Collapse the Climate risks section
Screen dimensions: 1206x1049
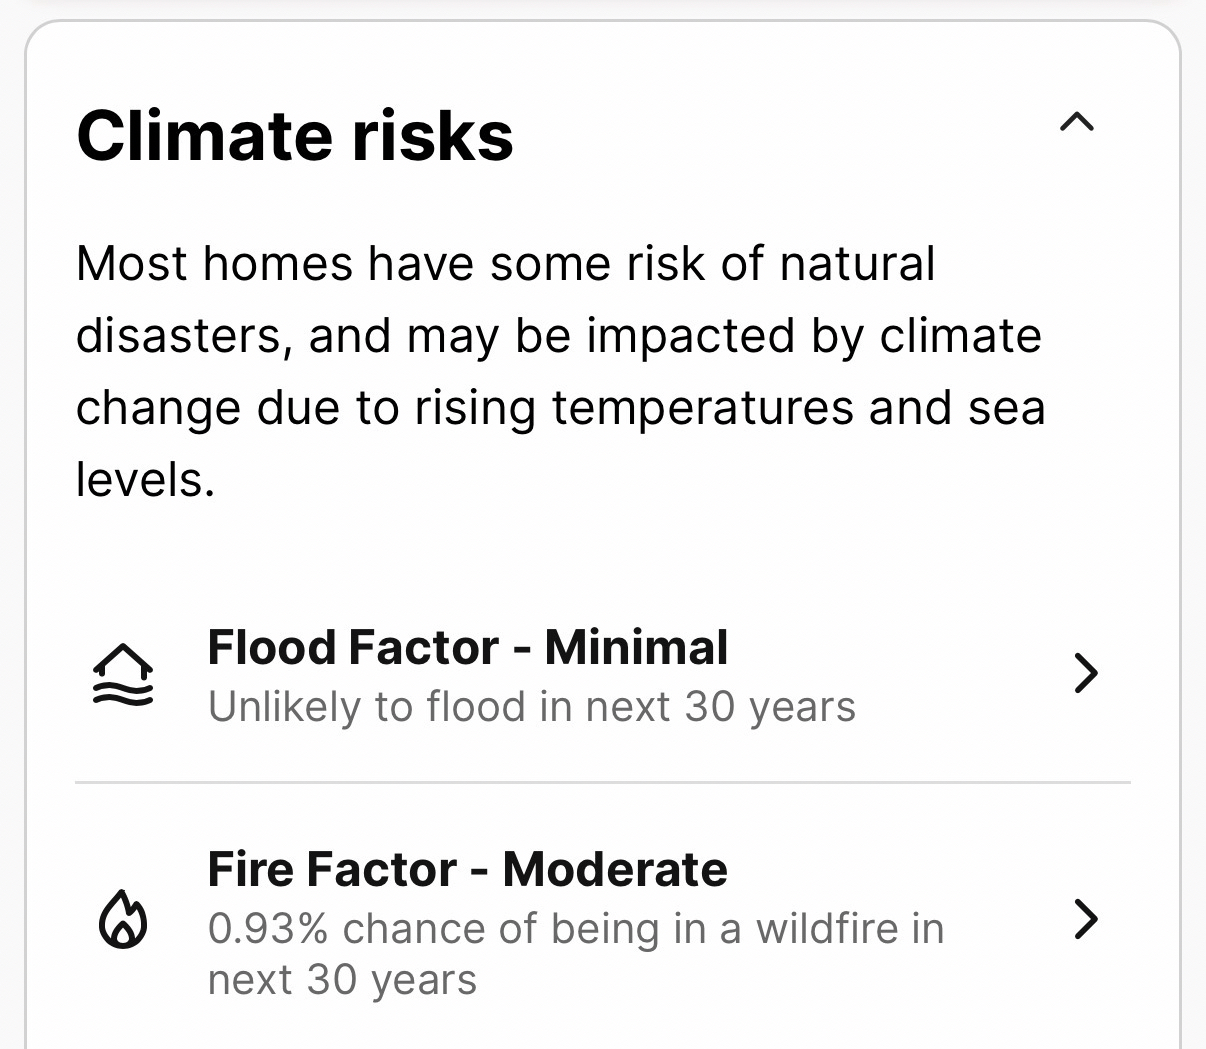click(x=1076, y=124)
